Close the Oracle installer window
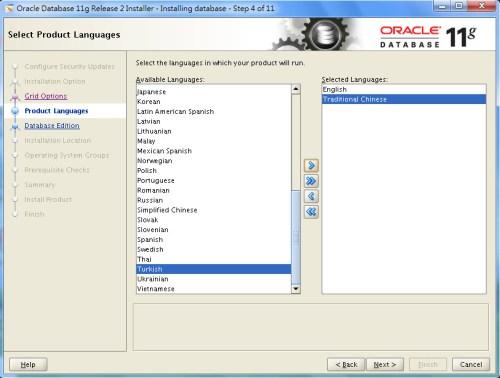 click(482, 6)
